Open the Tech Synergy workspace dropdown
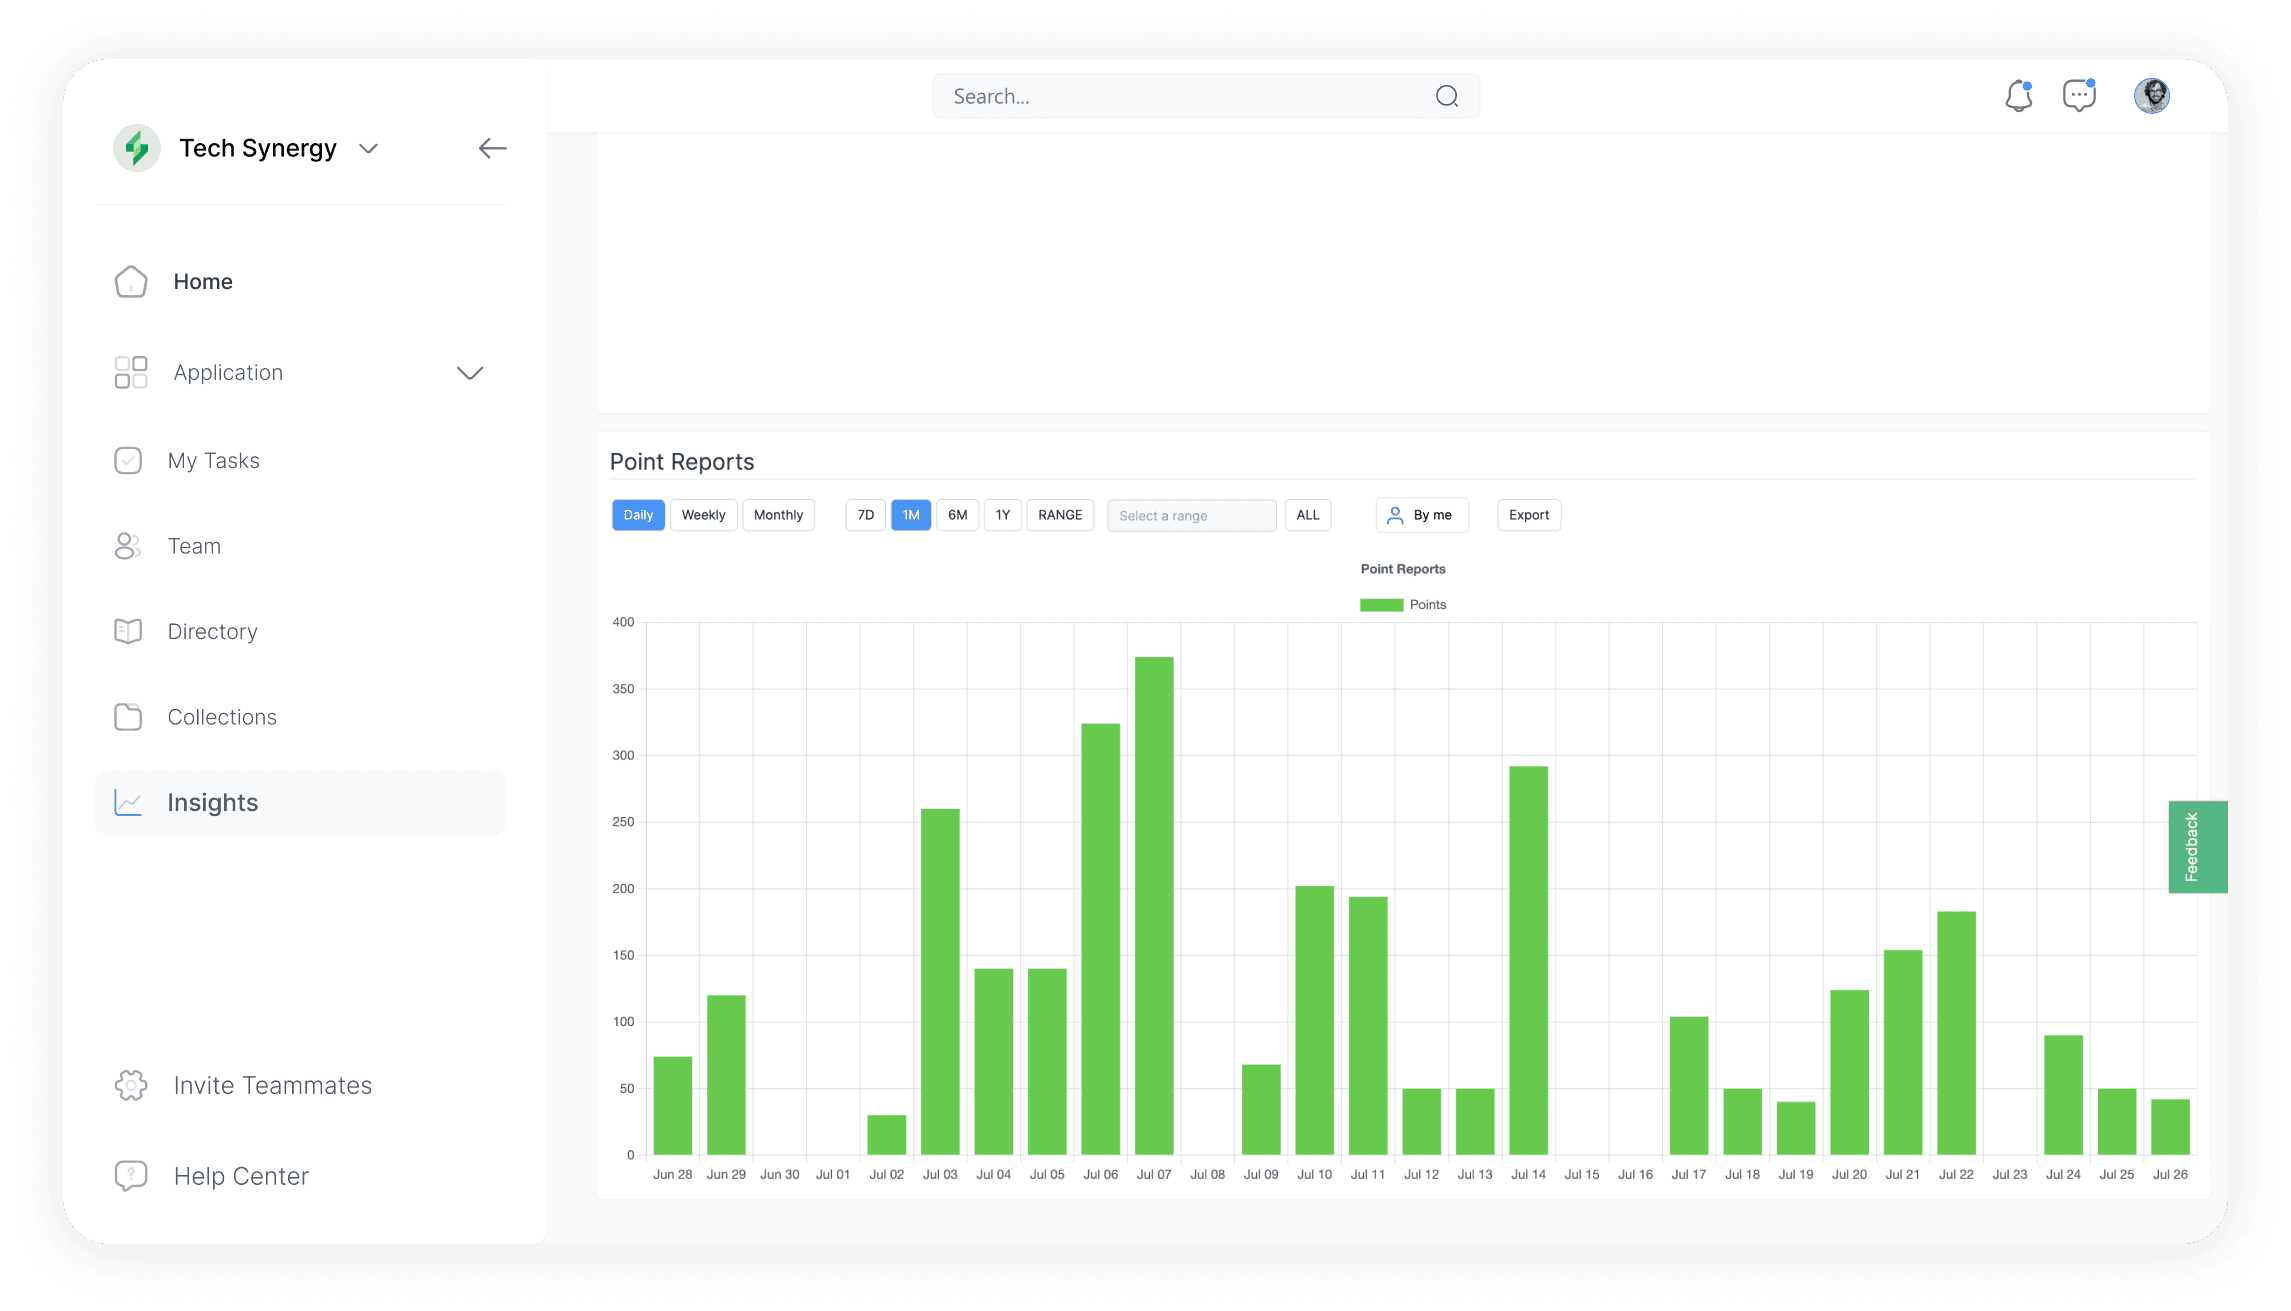This screenshot has height=1311, width=2291. tap(368, 149)
